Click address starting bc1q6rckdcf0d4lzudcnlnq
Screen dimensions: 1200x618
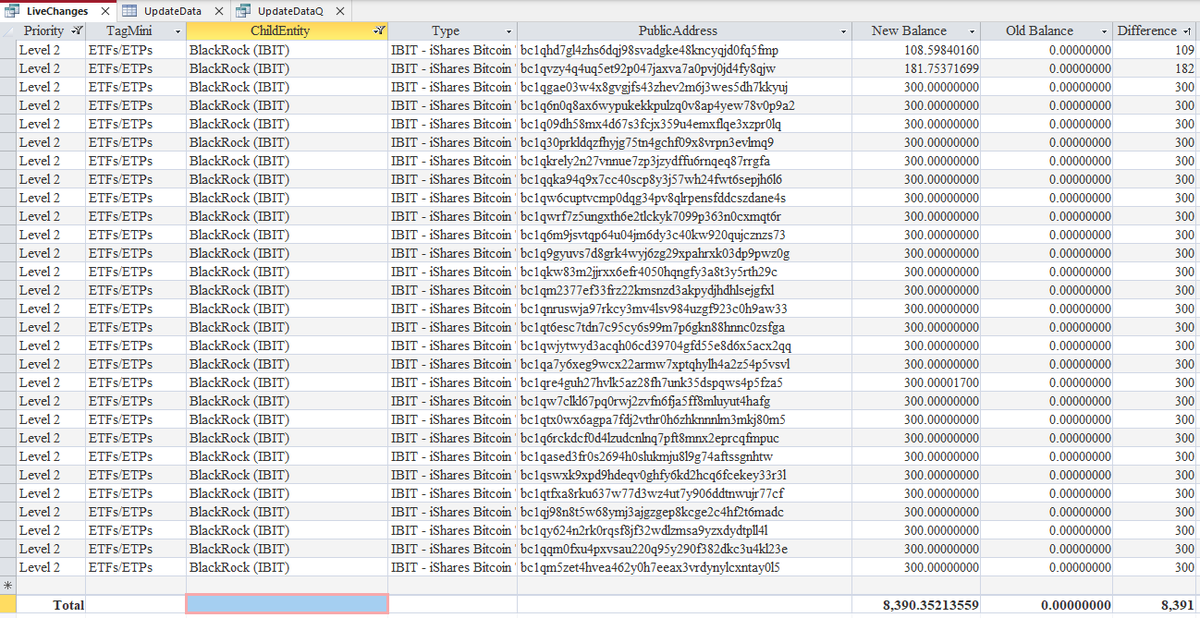pyautogui.click(x=650, y=438)
